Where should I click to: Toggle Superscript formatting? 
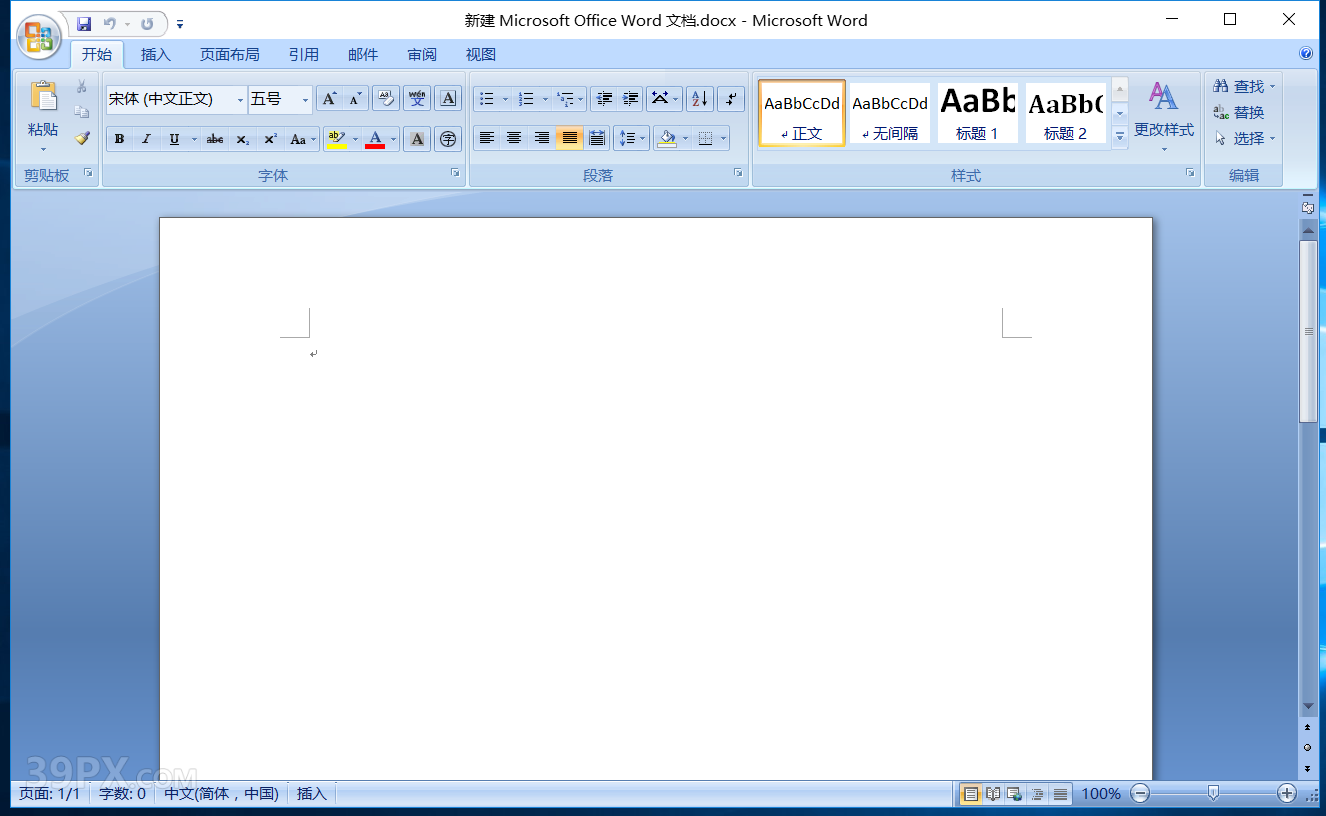270,139
